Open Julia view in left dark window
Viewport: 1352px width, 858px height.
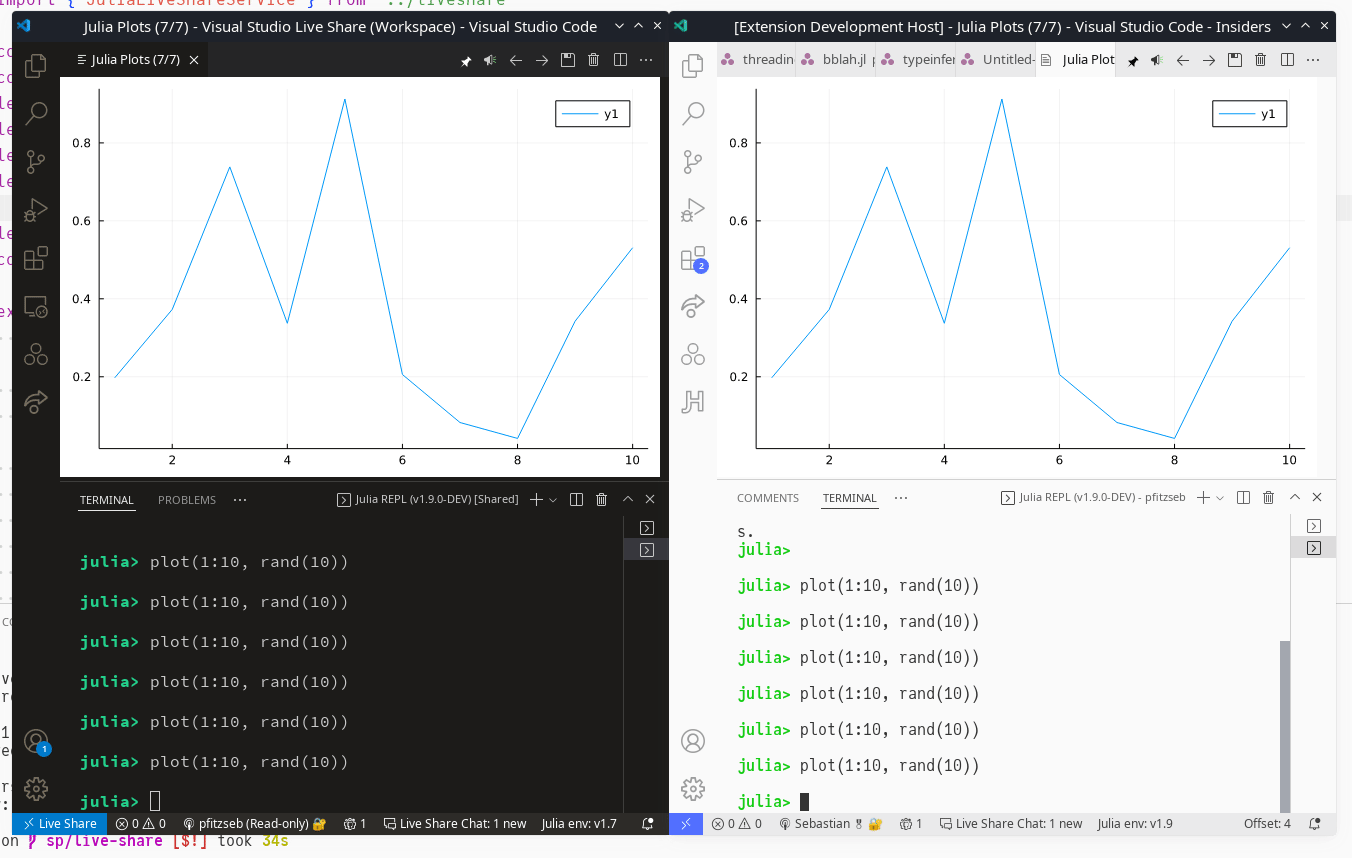(x=36, y=354)
